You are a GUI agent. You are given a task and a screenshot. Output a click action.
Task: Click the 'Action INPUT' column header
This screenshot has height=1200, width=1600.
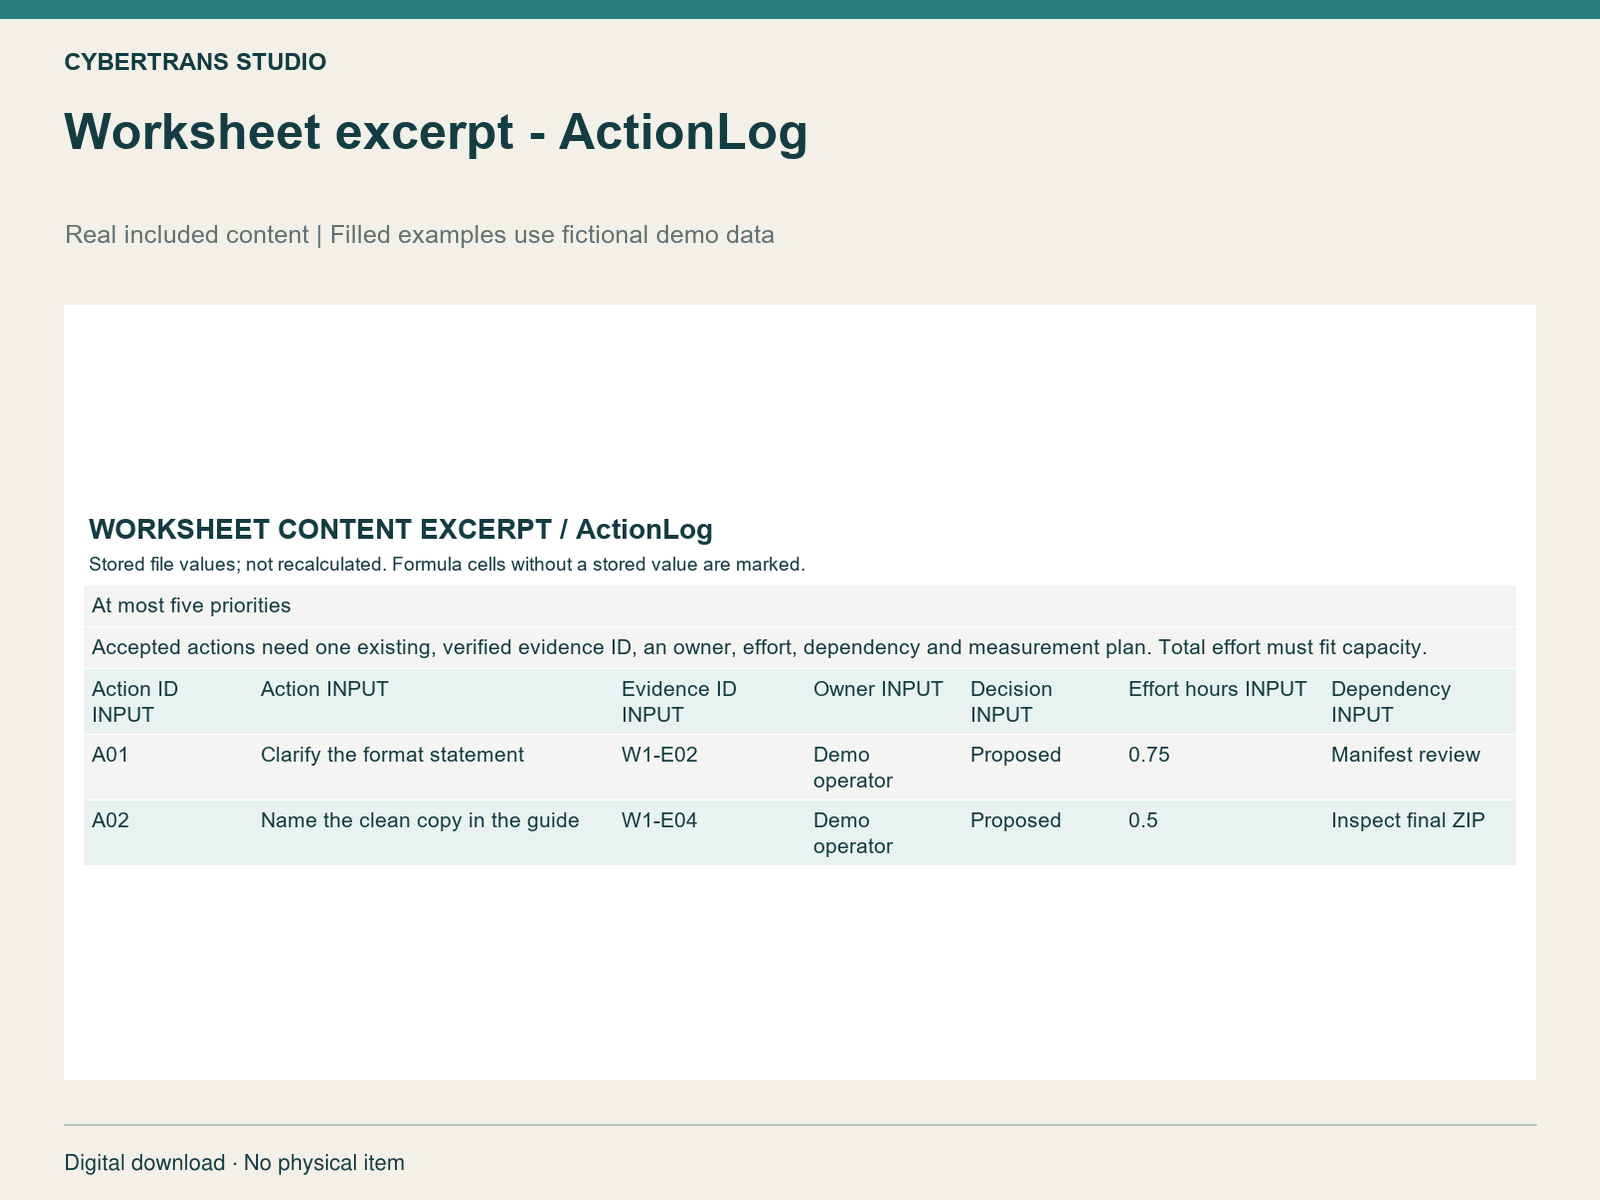pos(433,702)
